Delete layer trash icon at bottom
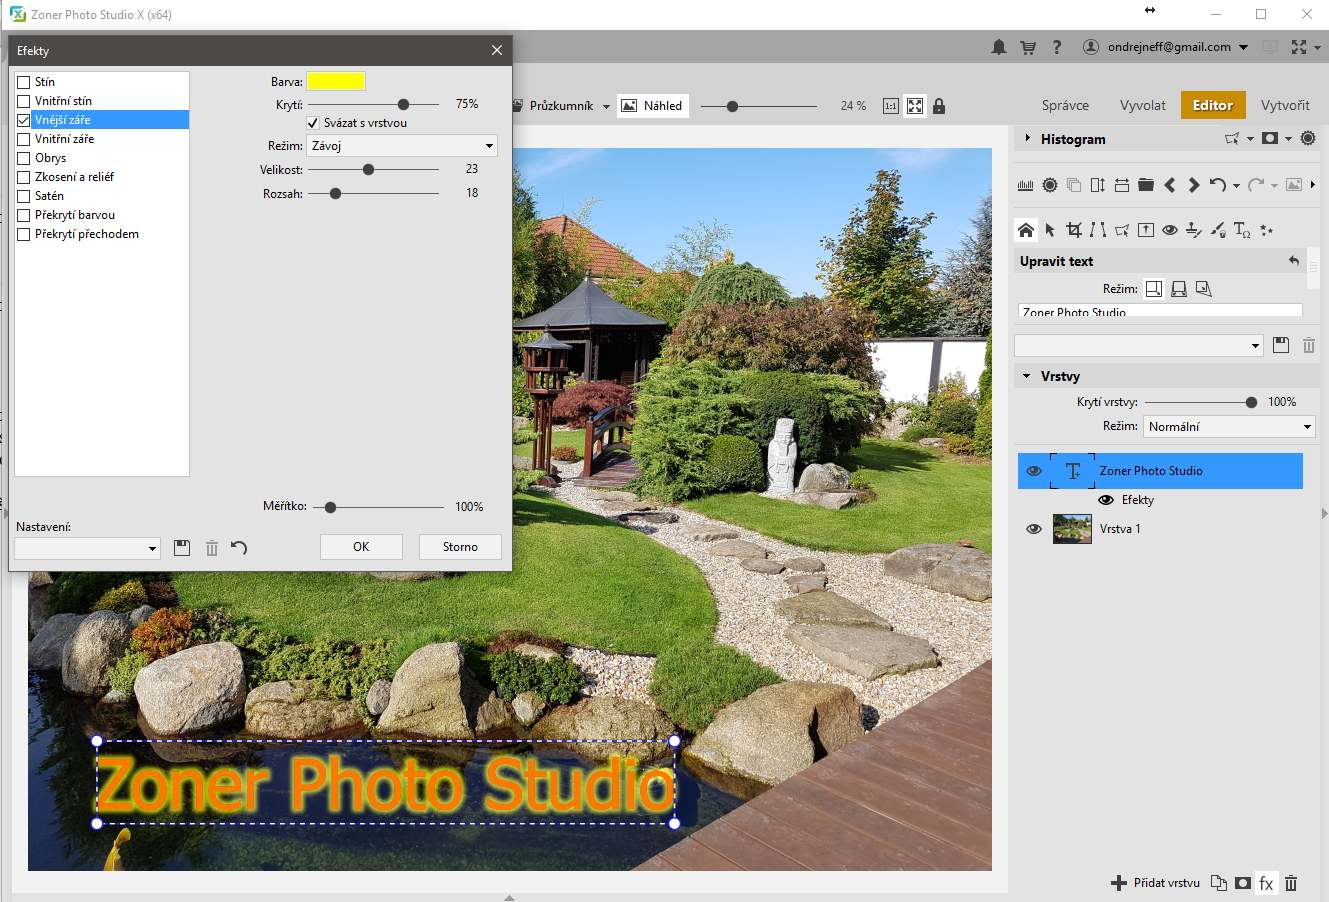 (x=1291, y=883)
